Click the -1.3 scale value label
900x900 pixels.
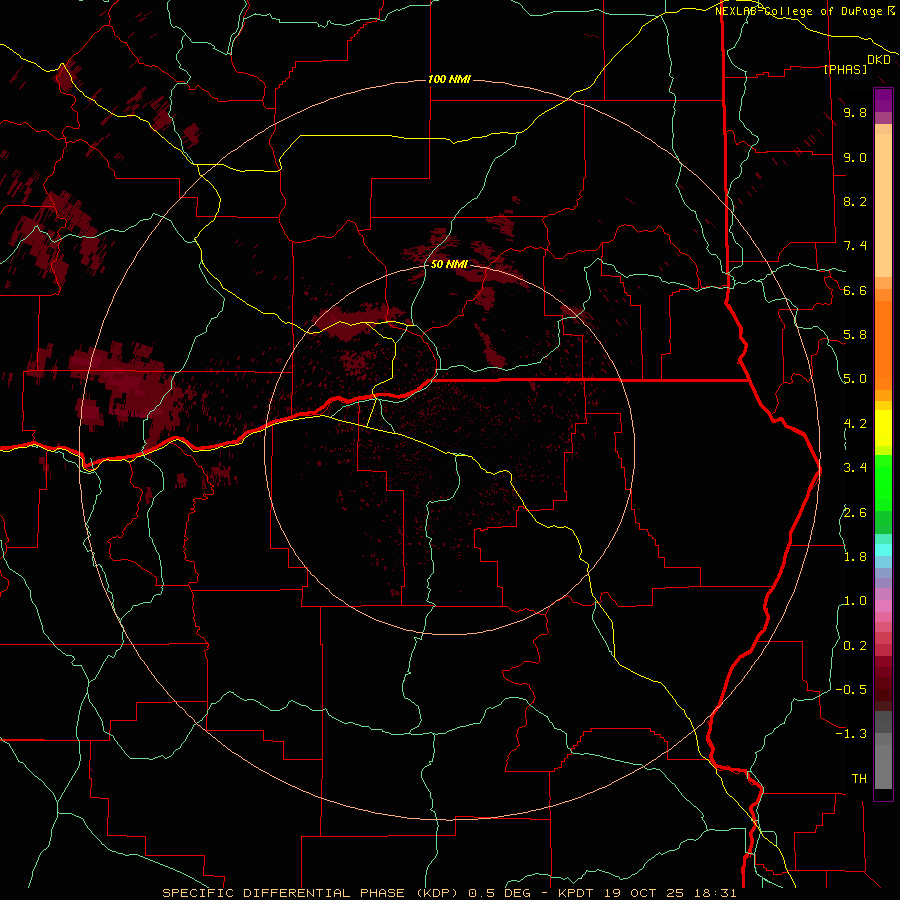click(851, 734)
